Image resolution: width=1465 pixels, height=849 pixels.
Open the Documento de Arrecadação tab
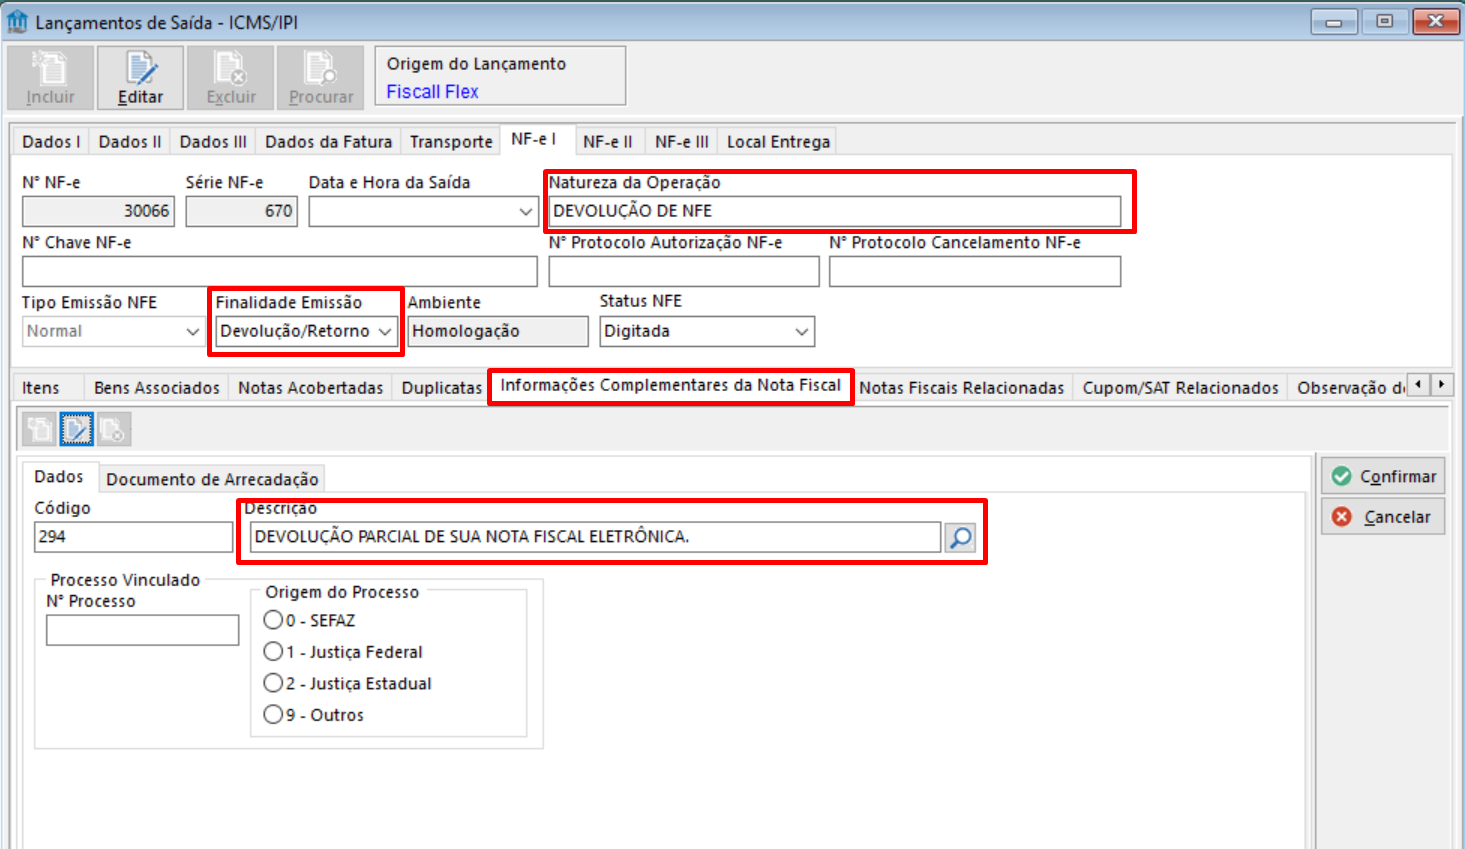click(212, 479)
